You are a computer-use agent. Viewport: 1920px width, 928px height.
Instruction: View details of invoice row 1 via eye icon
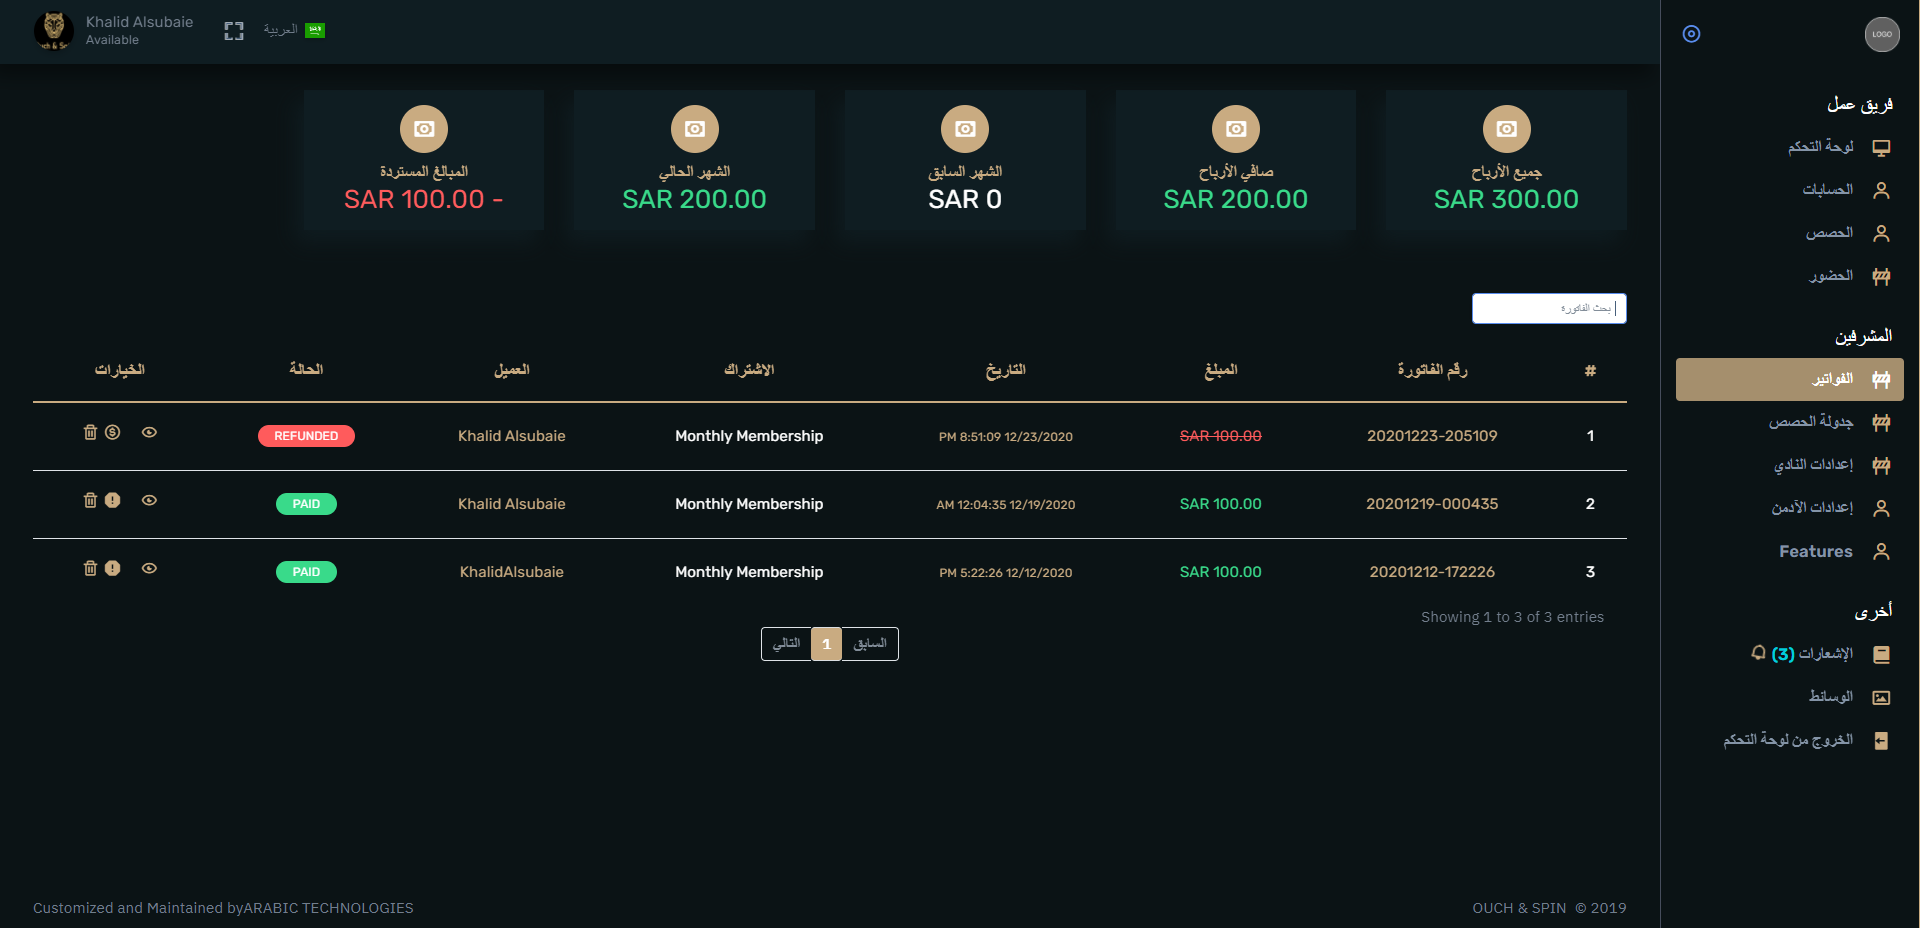point(149,432)
